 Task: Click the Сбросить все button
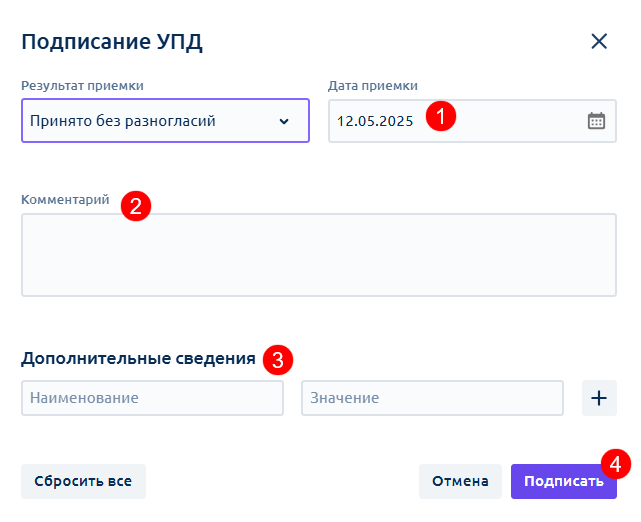[83, 482]
